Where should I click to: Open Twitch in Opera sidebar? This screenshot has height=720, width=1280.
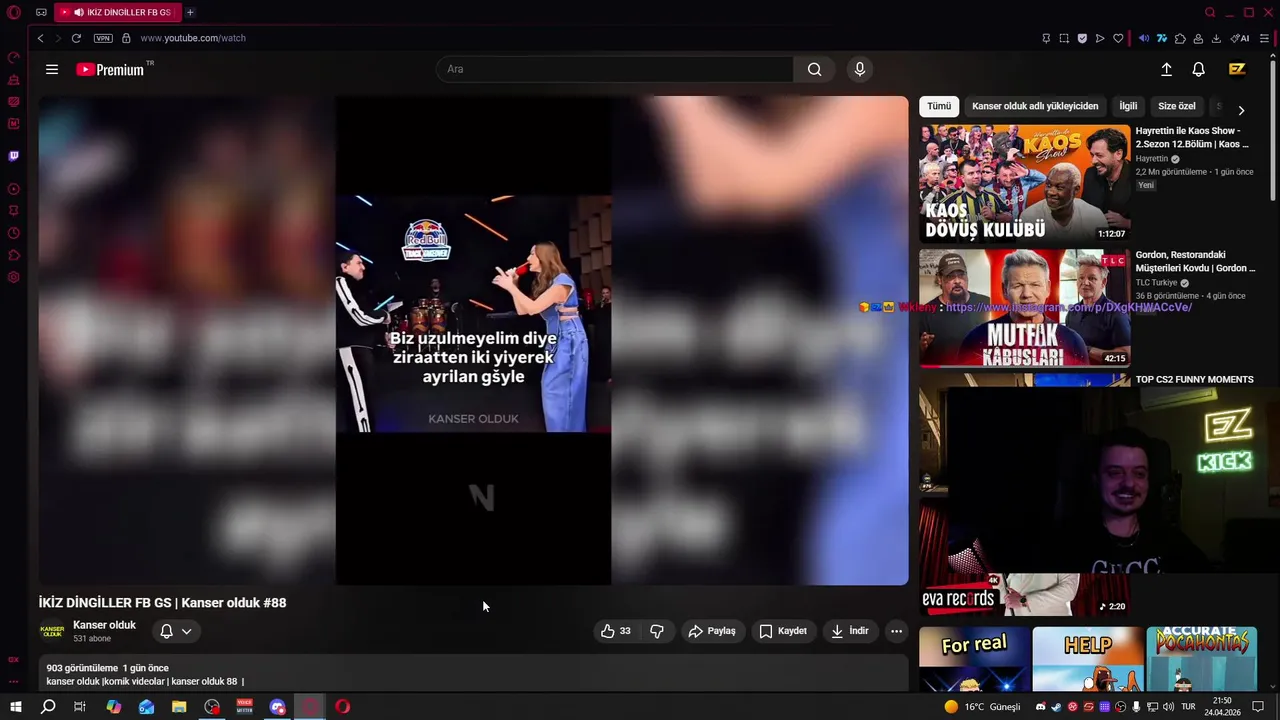[14, 156]
